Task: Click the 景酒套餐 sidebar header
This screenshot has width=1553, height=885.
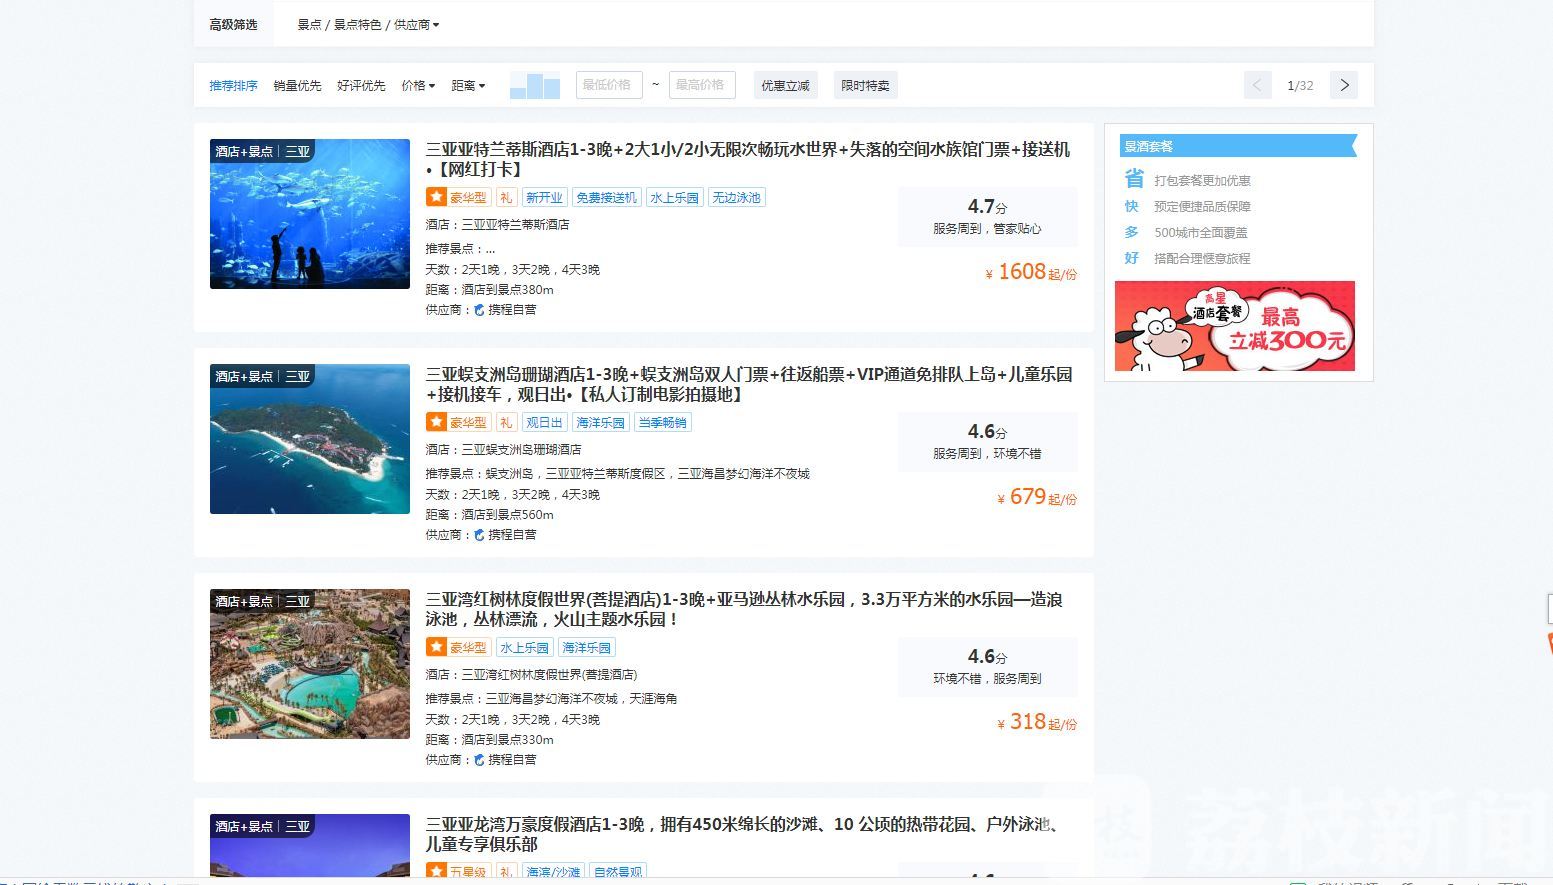Action: point(1238,146)
